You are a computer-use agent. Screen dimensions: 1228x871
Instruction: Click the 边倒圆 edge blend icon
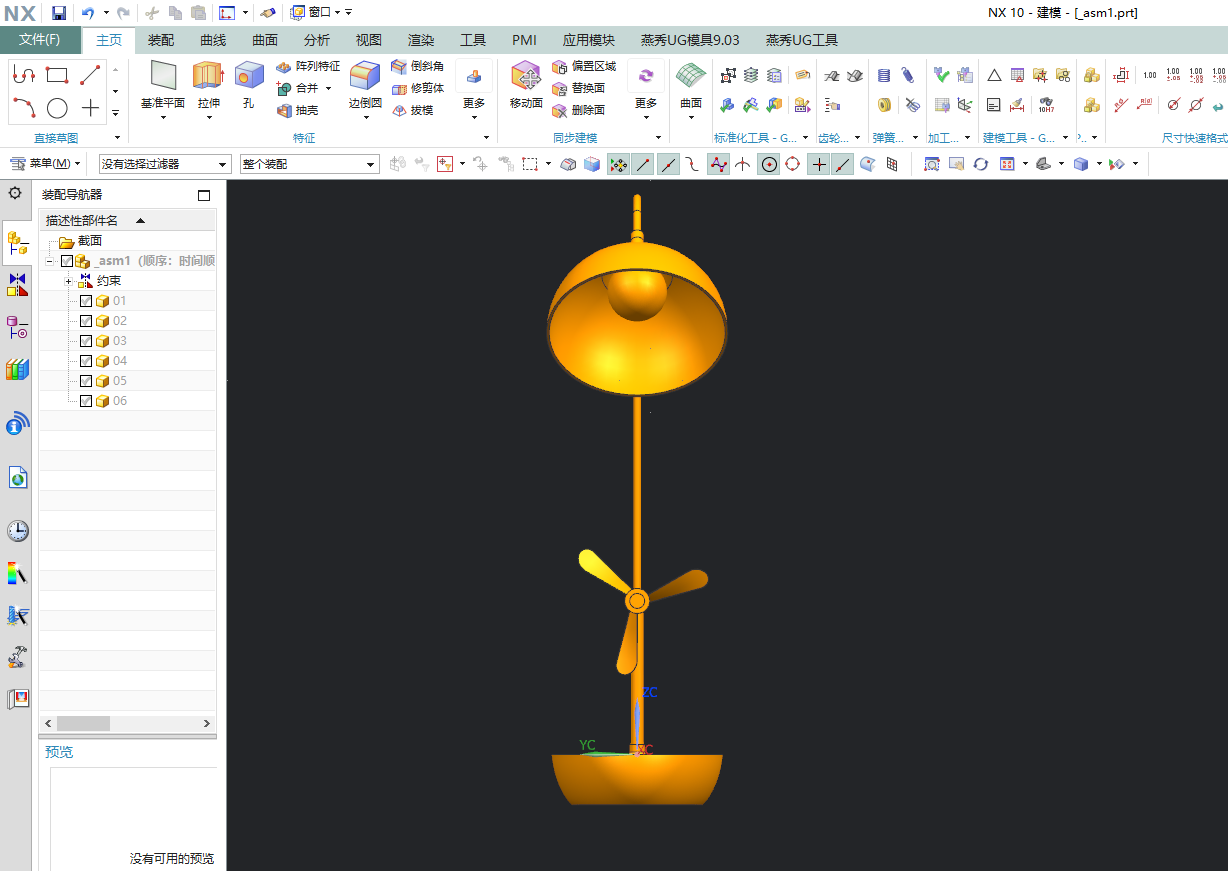click(365, 75)
